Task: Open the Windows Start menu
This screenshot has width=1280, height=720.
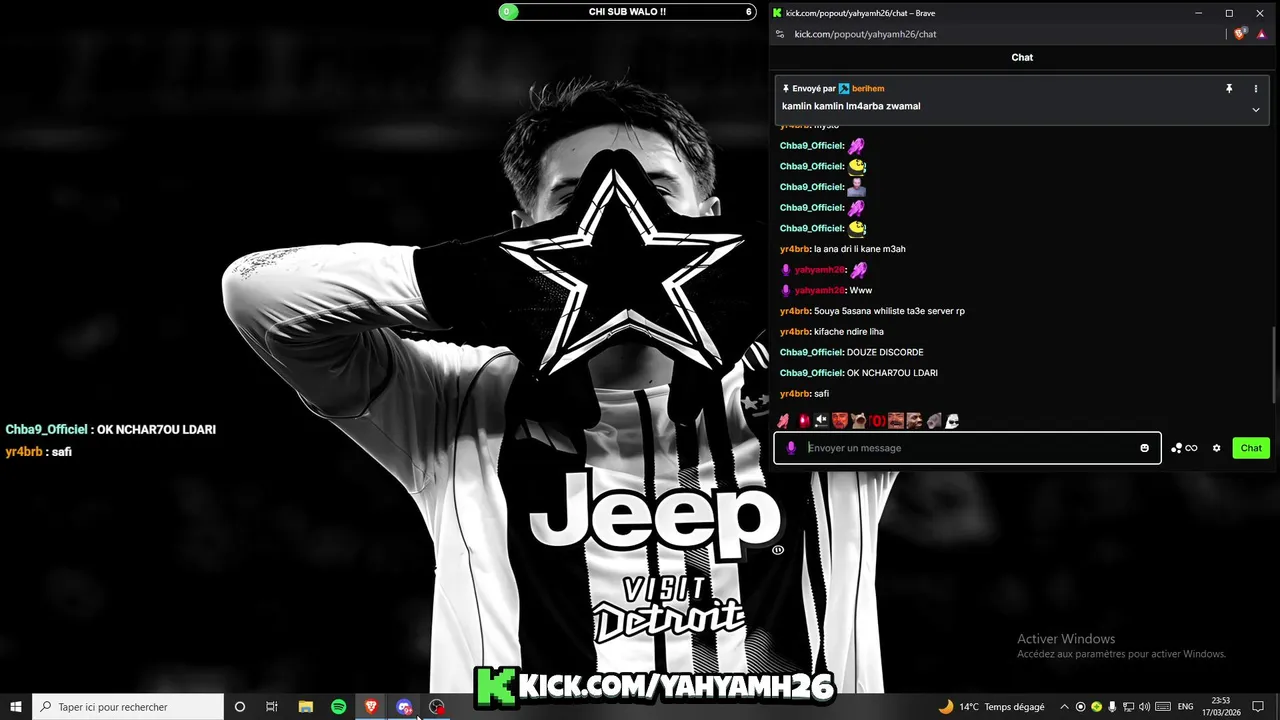Action: pyautogui.click(x=16, y=707)
